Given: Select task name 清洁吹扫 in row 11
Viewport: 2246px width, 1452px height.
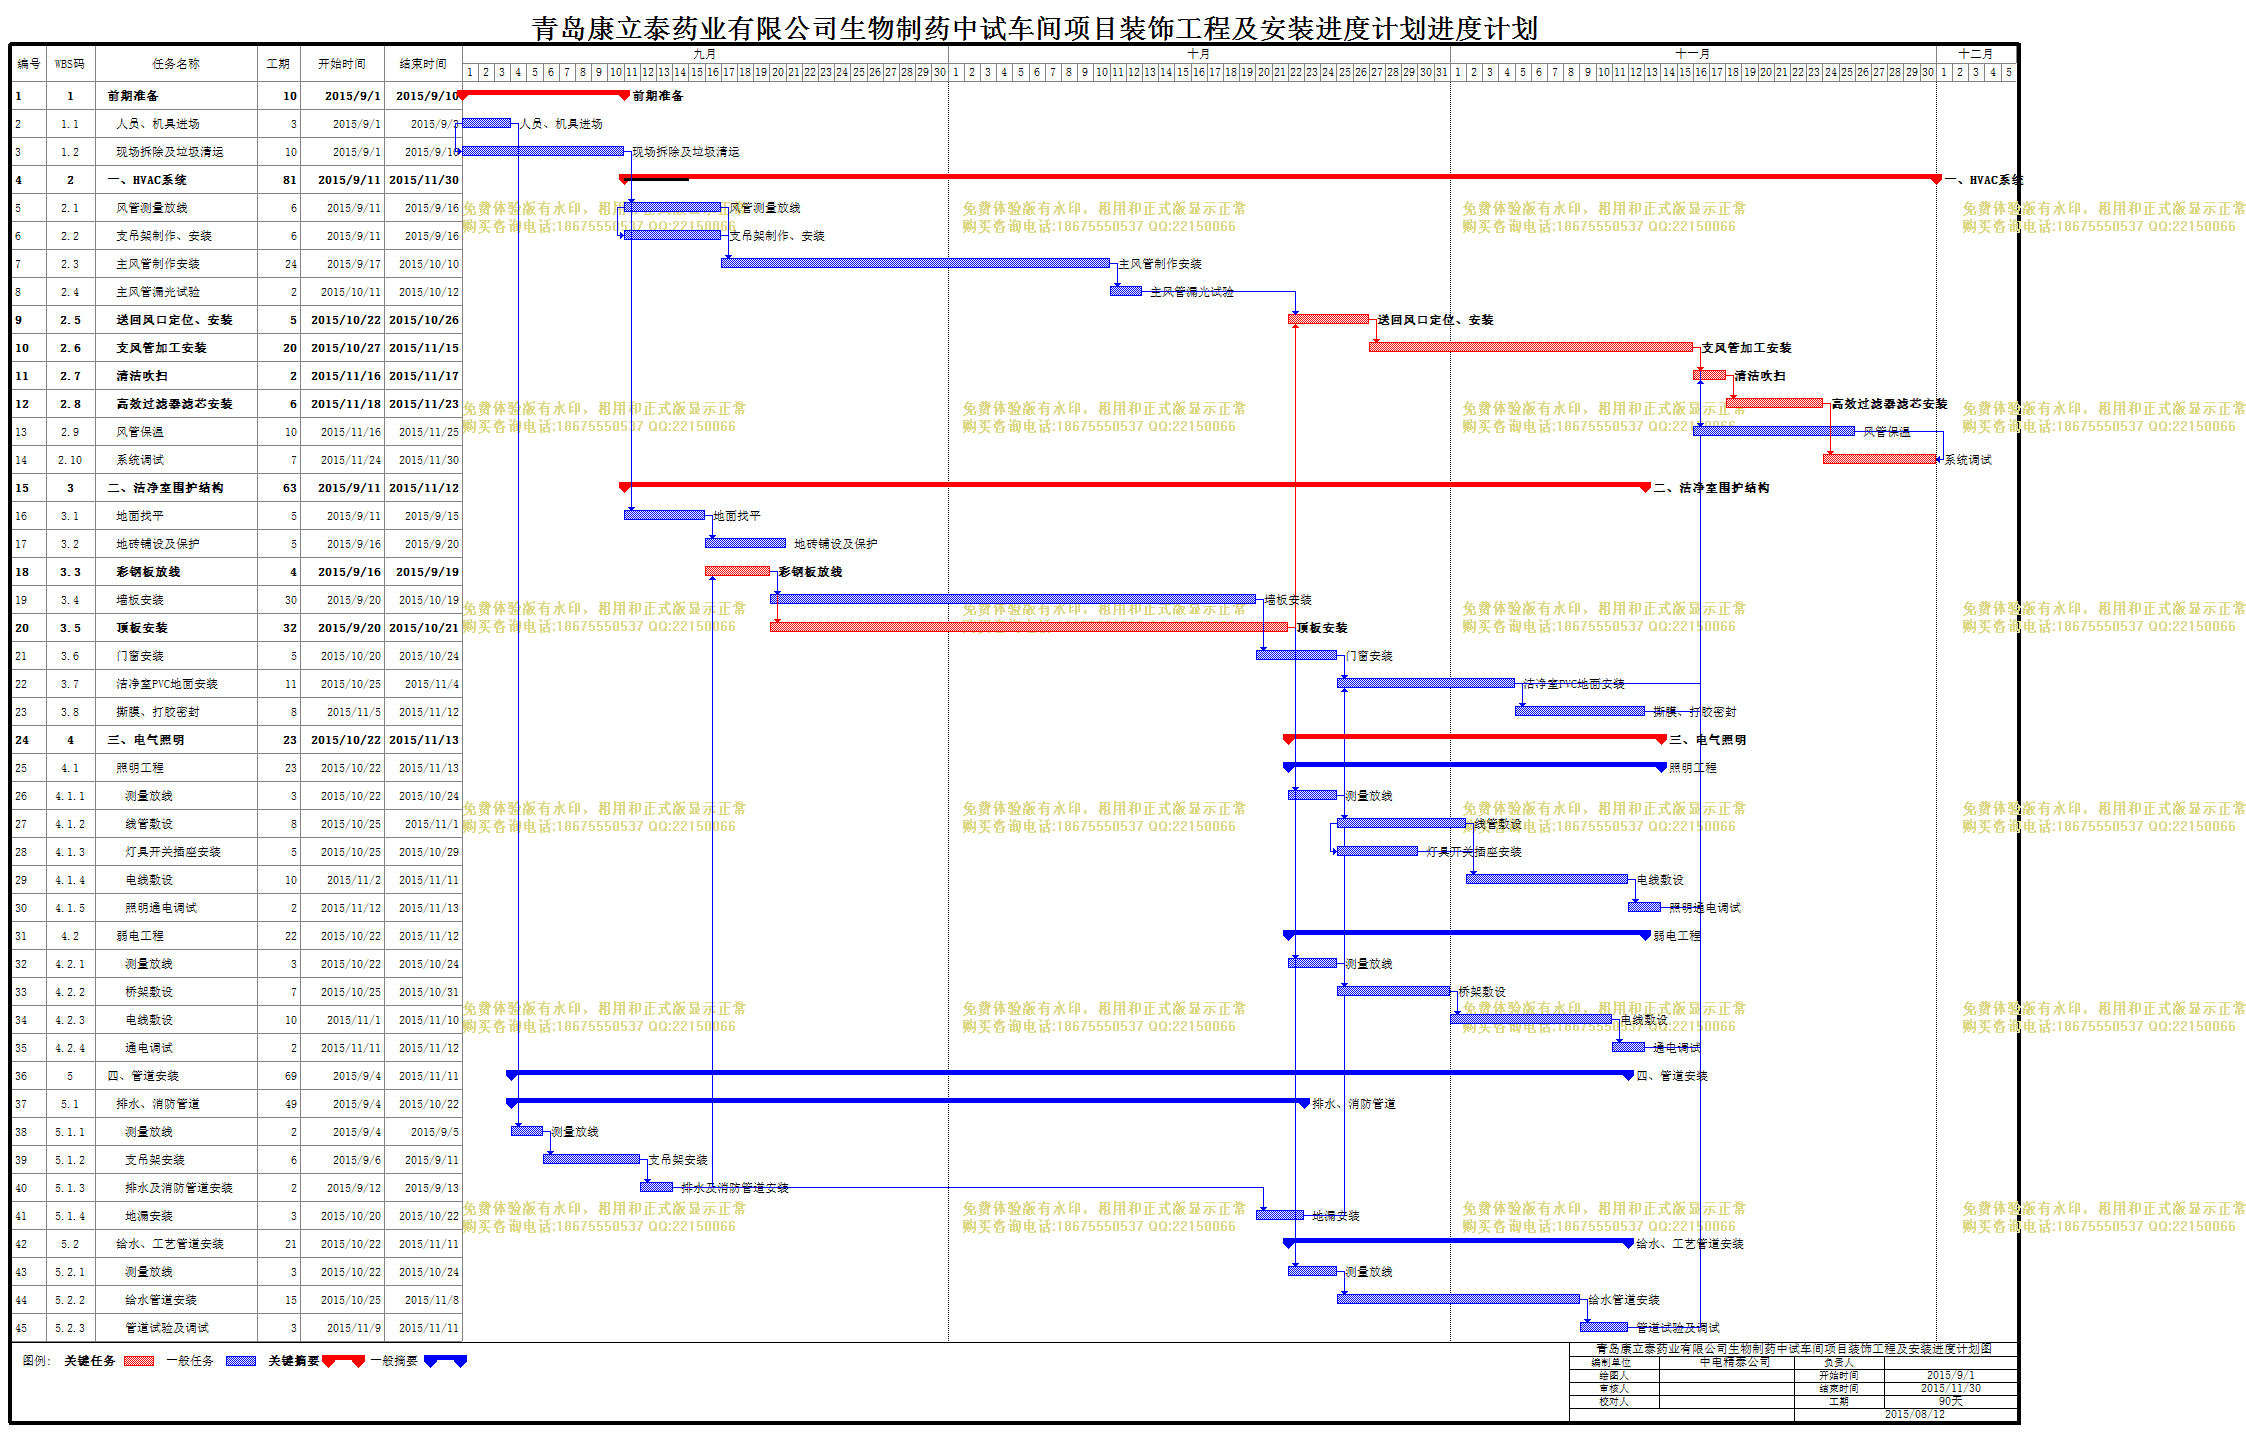Looking at the screenshot, I should point(142,376).
